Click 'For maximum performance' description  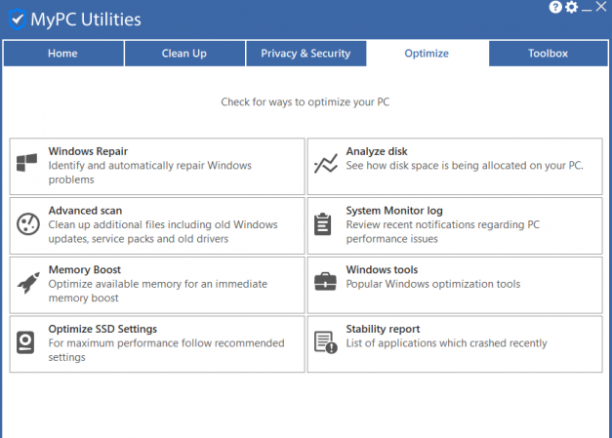[x=166, y=350]
